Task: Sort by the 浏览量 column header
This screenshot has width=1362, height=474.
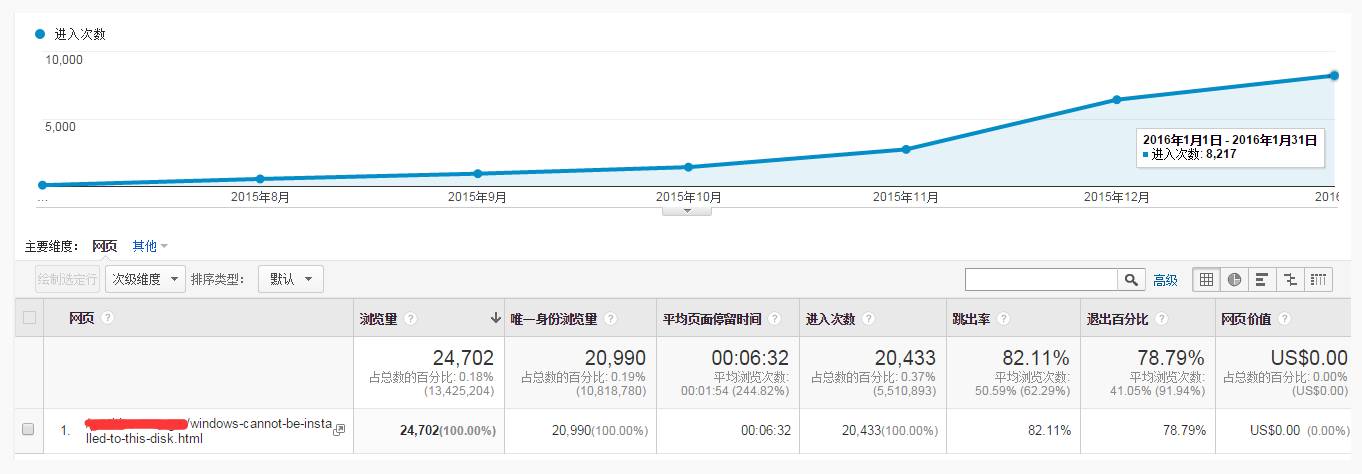Action: coord(378,319)
